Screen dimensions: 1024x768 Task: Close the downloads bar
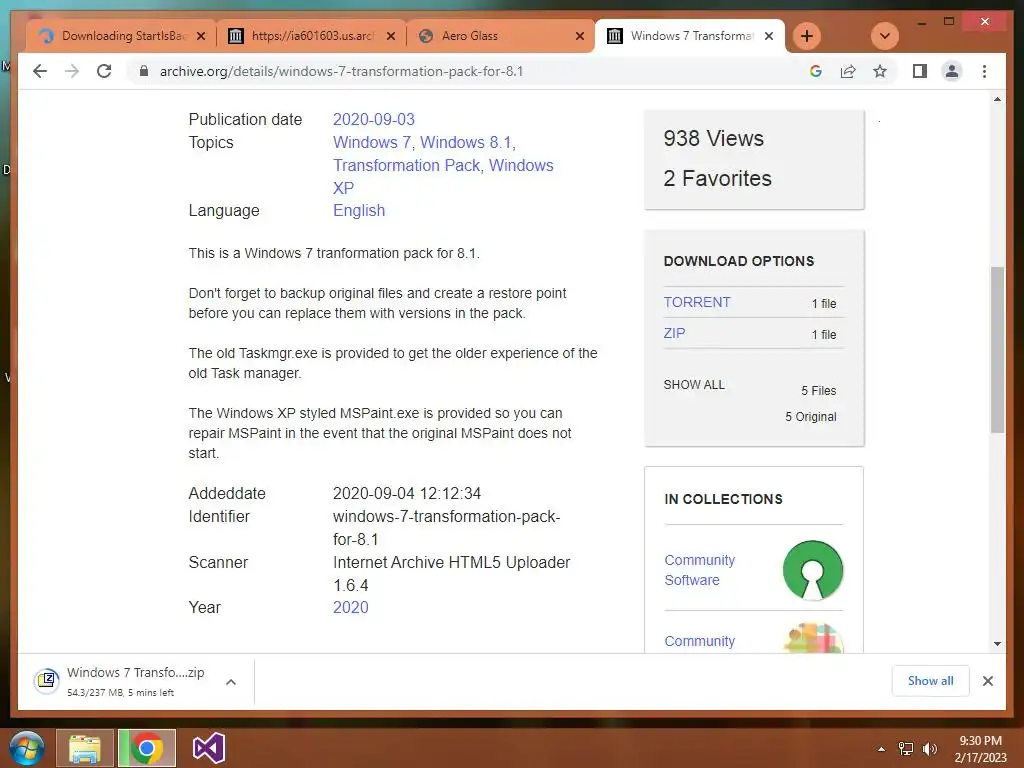(987, 681)
